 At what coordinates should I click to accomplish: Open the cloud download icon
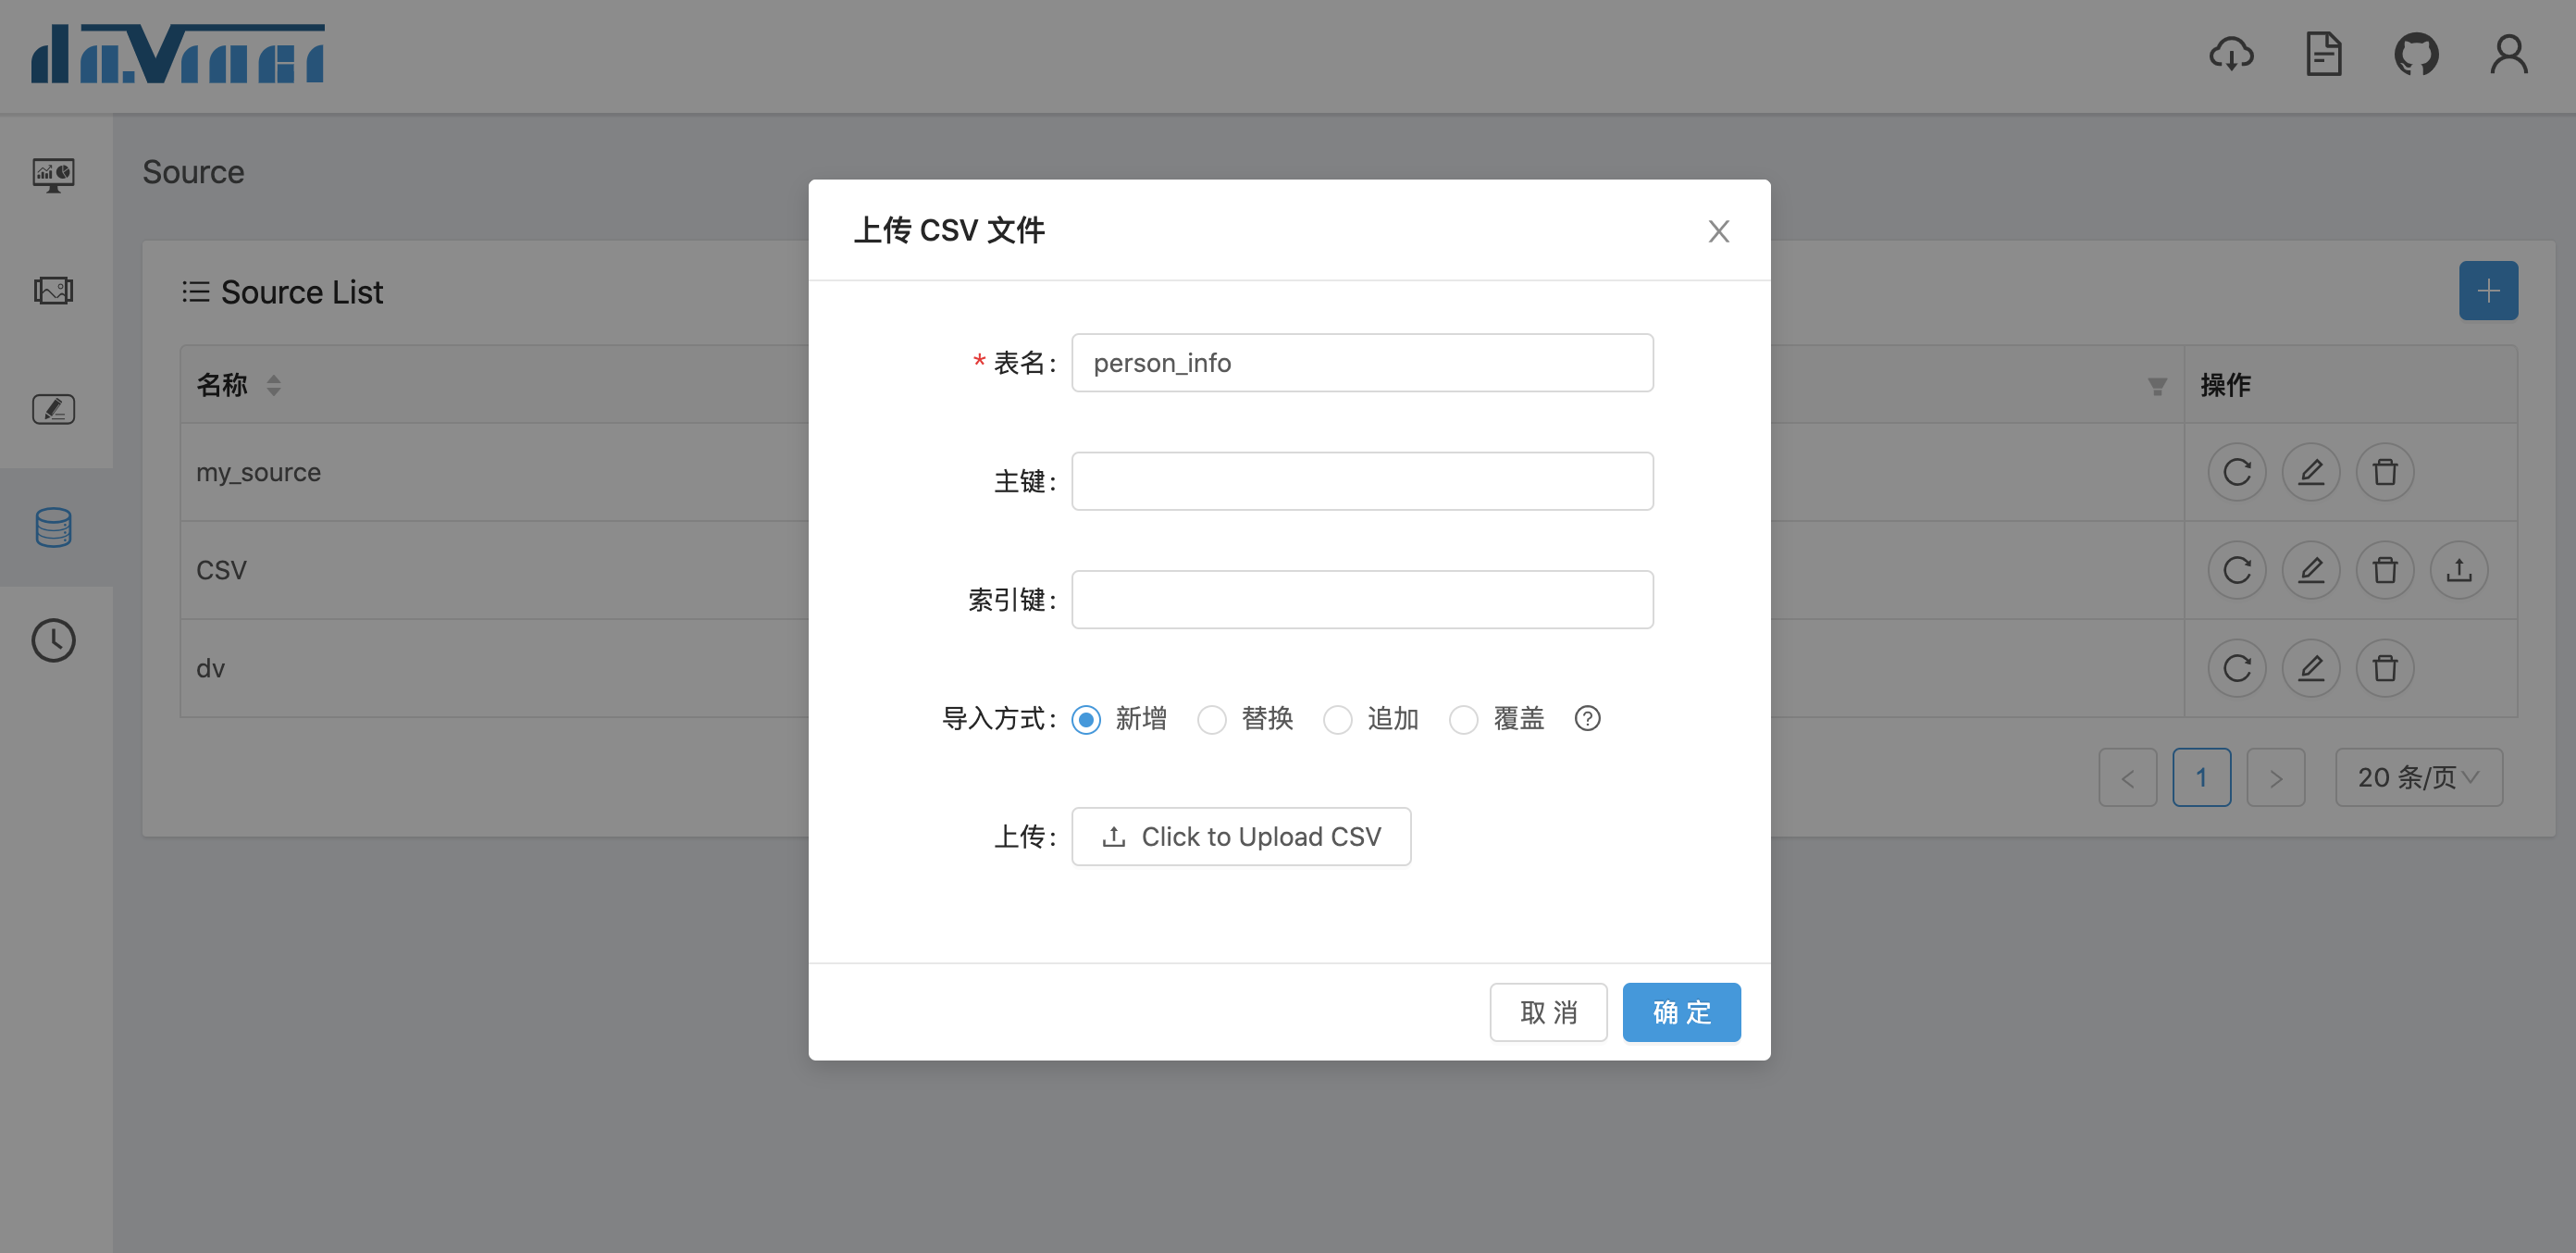click(2231, 54)
